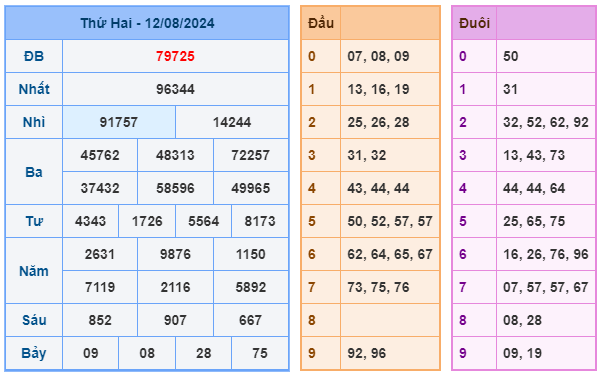Click Tư prize number 8173
Screen dimensions: 601x375
(x=260, y=221)
